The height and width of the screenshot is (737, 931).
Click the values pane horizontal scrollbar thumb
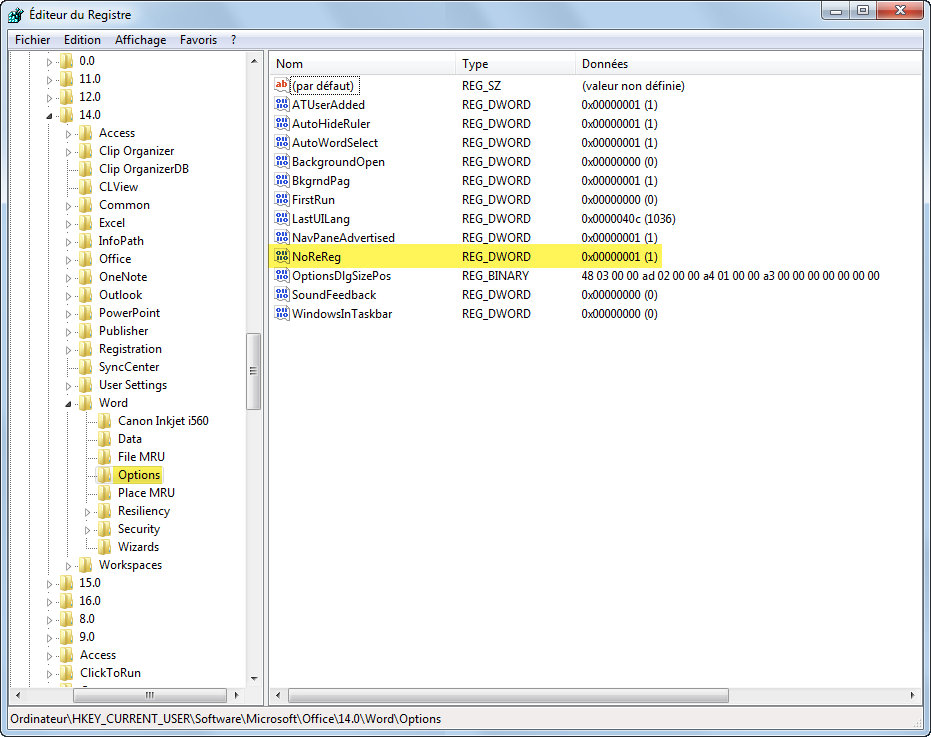click(508, 695)
